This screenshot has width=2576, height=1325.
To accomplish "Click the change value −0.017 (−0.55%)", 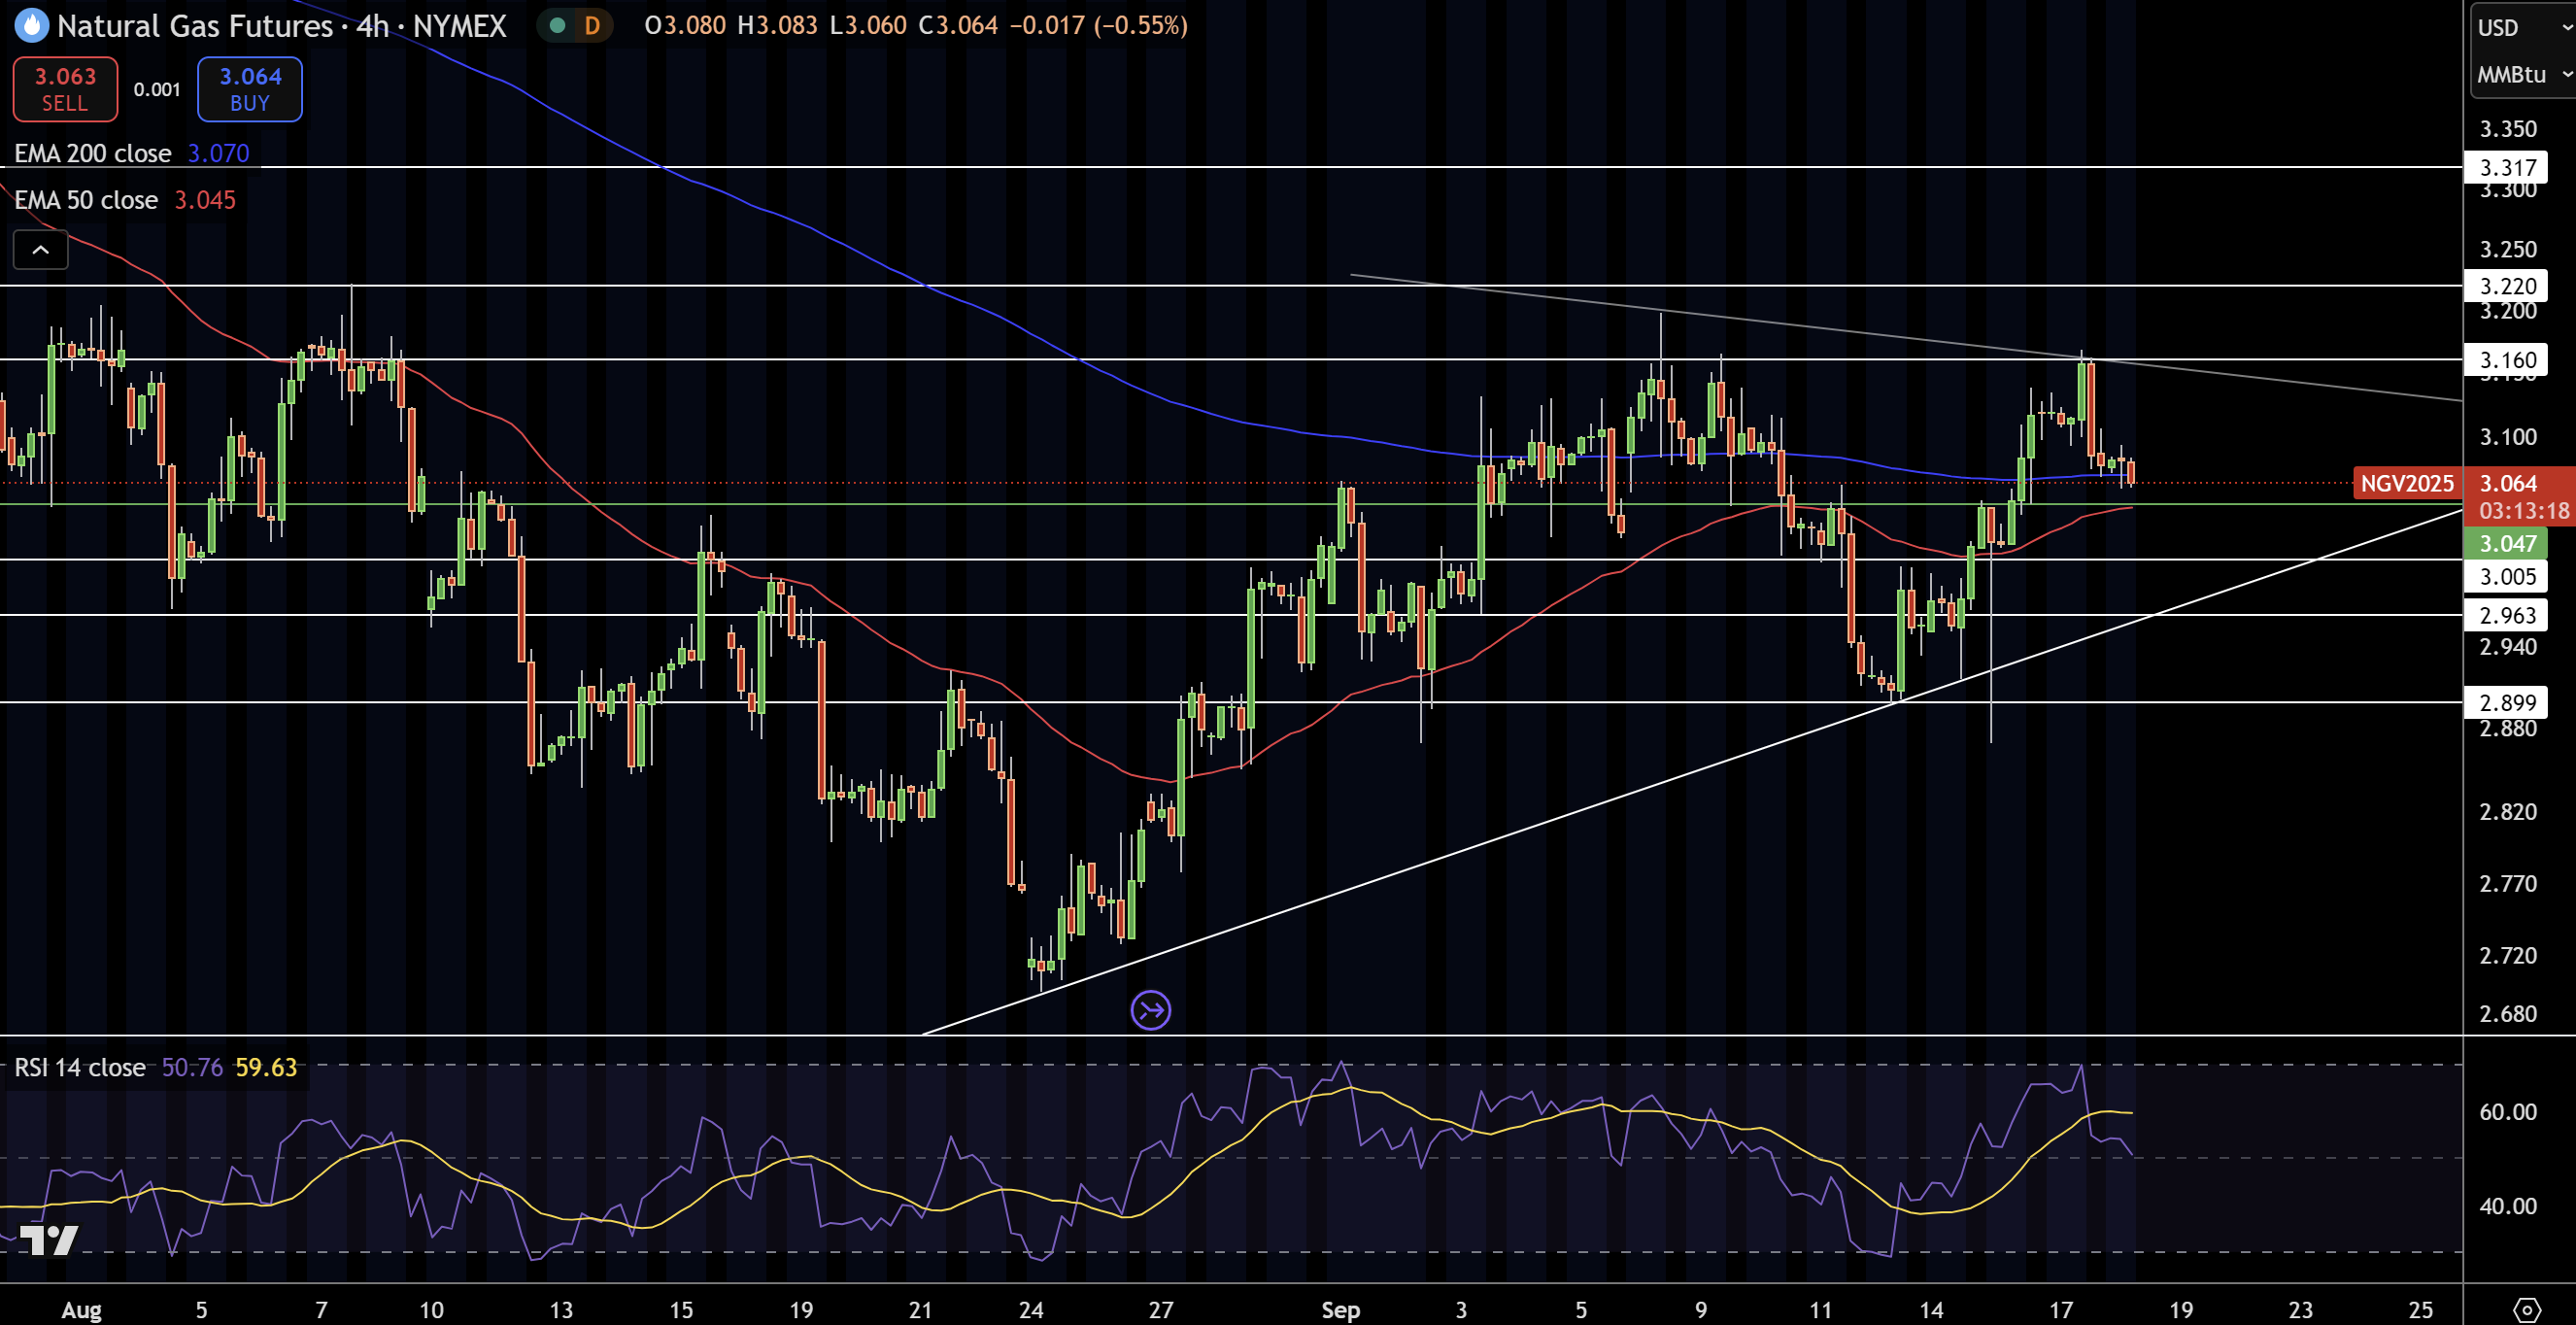I will pos(1098,26).
